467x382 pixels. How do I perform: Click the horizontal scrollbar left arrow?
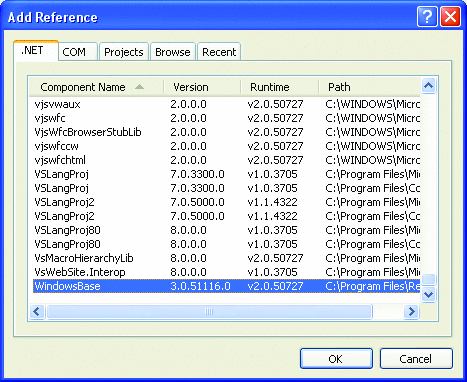pos(37,312)
